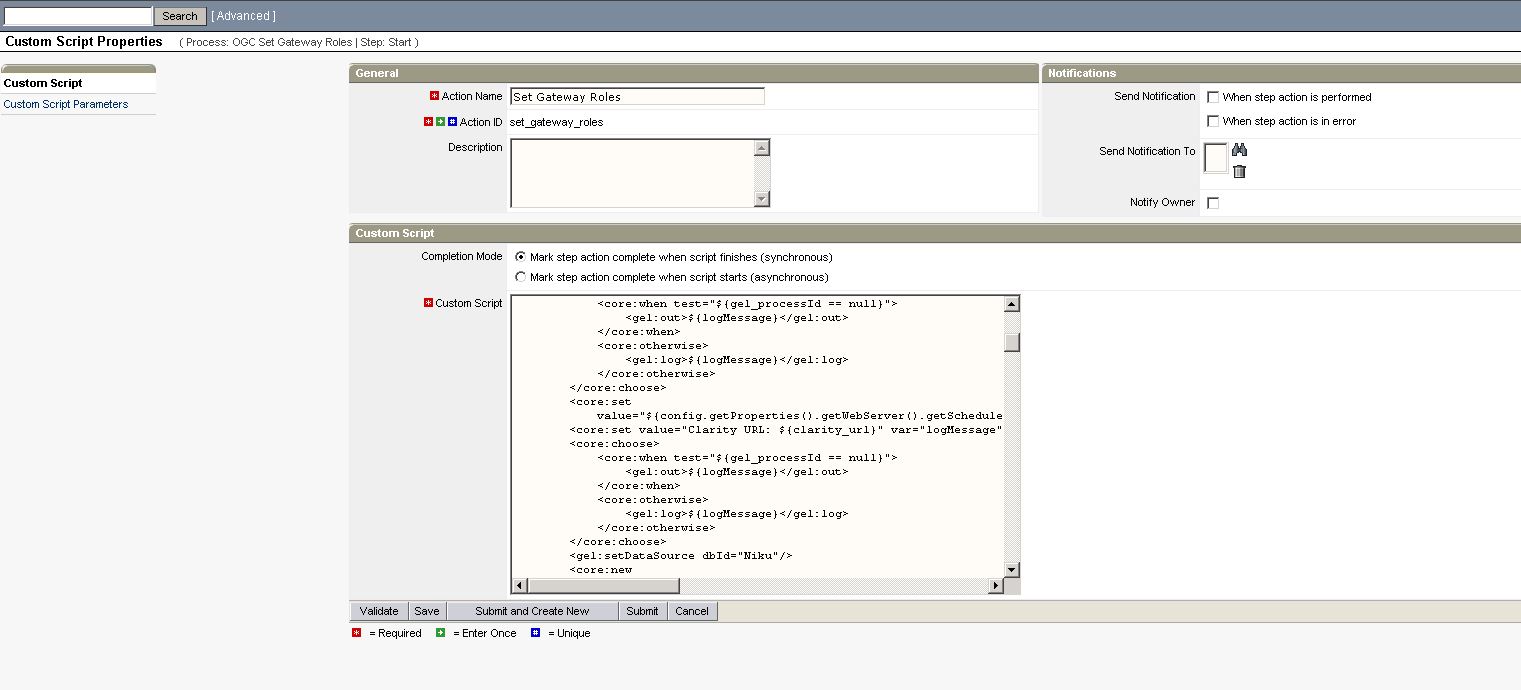Image resolution: width=1521 pixels, height=690 pixels.
Task: Enable notification when step action is performed
Action: (x=1213, y=98)
